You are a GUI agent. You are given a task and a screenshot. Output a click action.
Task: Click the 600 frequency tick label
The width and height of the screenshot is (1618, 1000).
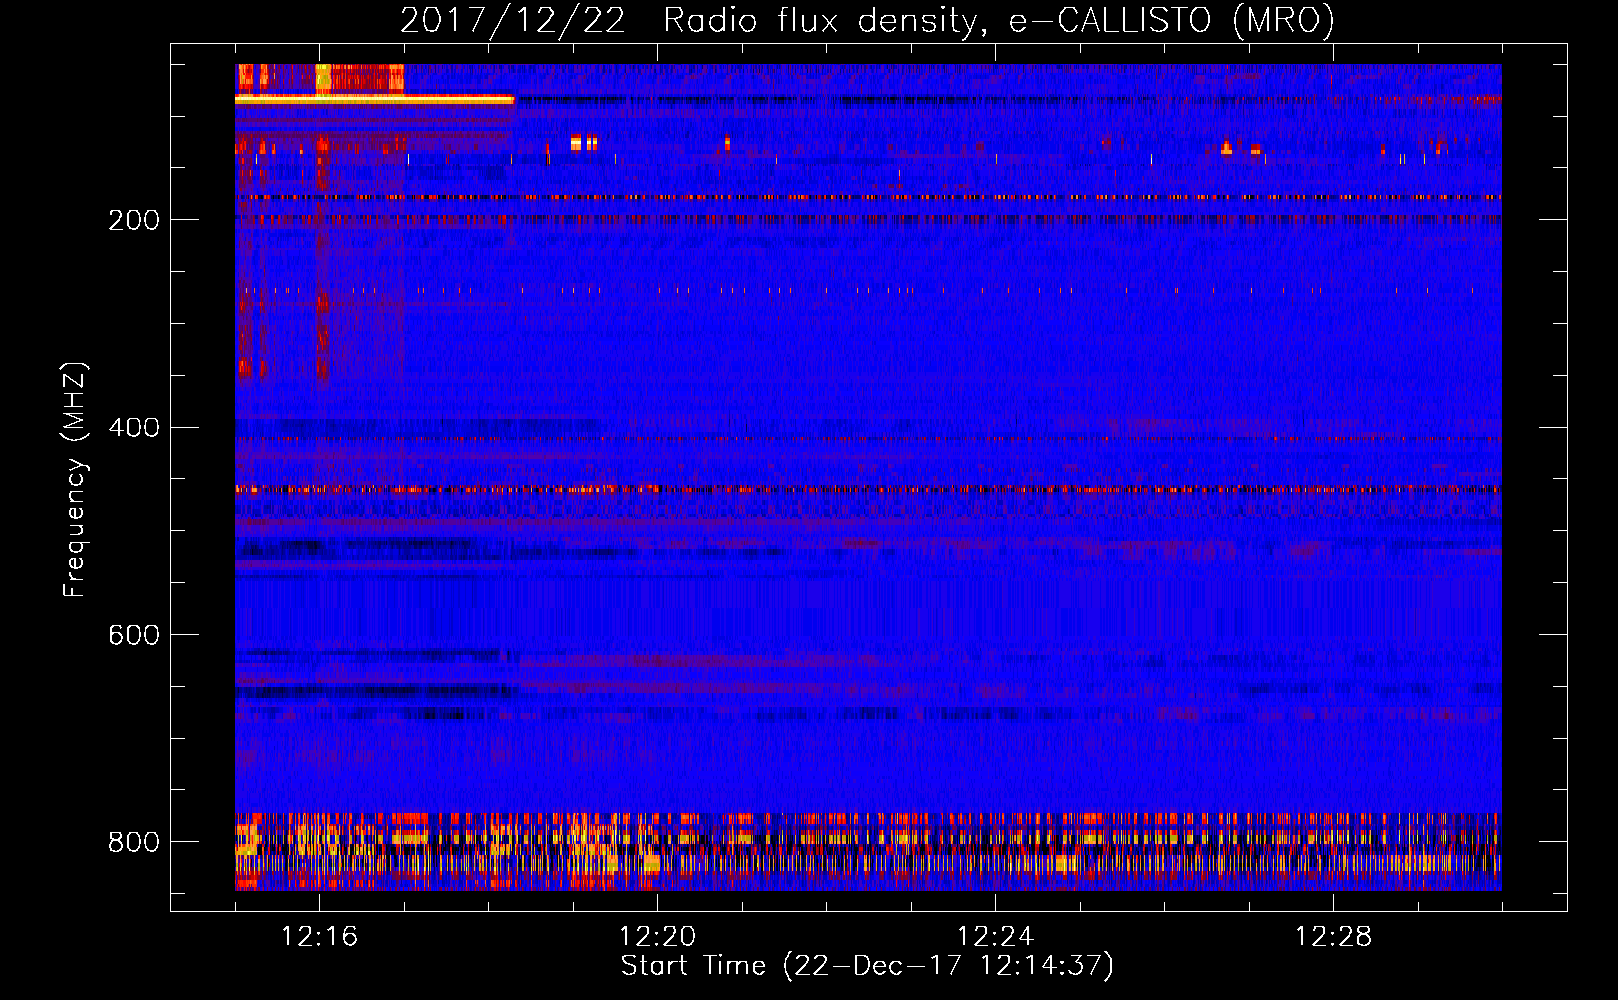pyautogui.click(x=134, y=636)
